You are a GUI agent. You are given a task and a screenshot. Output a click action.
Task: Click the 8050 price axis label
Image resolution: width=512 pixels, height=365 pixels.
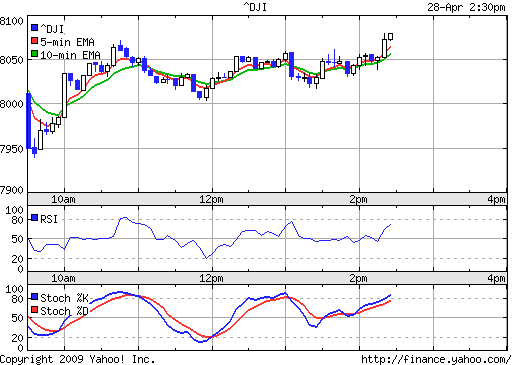tap(12, 60)
